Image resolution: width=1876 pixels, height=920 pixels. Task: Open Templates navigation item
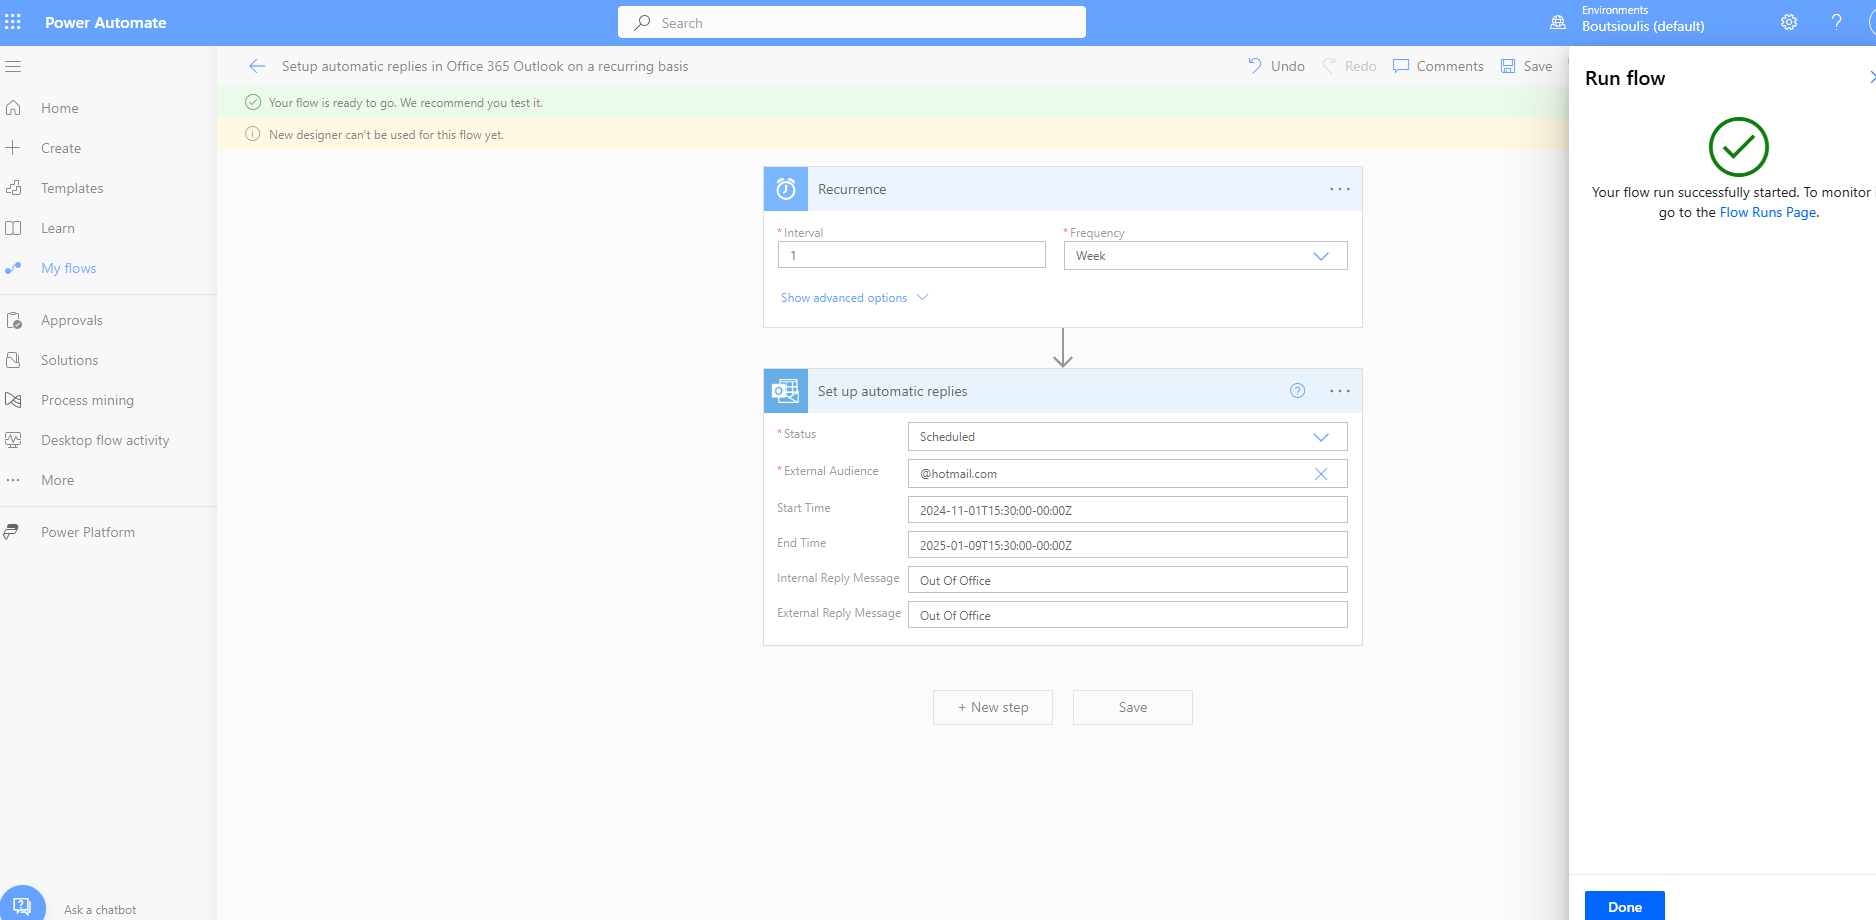(72, 188)
